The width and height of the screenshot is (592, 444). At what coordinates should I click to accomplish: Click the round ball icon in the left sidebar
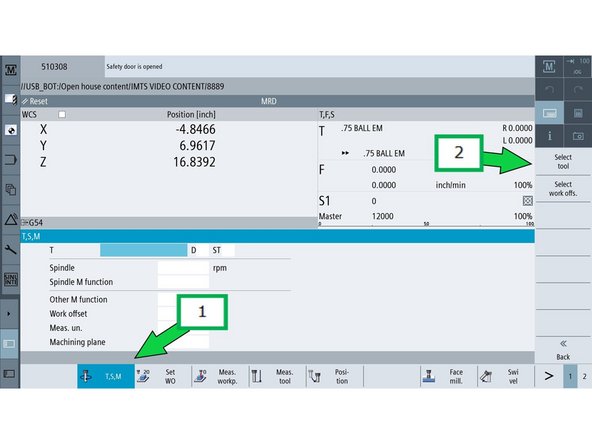[11, 130]
